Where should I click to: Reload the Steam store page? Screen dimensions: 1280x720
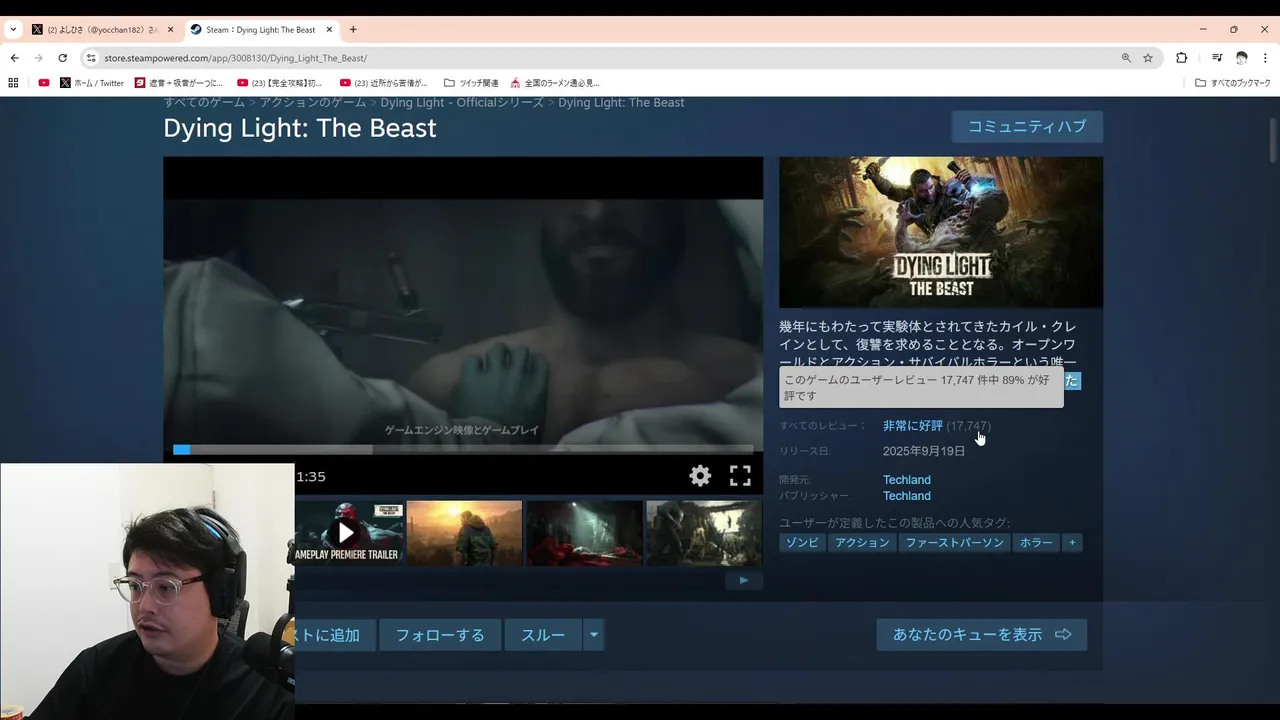[x=62, y=58]
